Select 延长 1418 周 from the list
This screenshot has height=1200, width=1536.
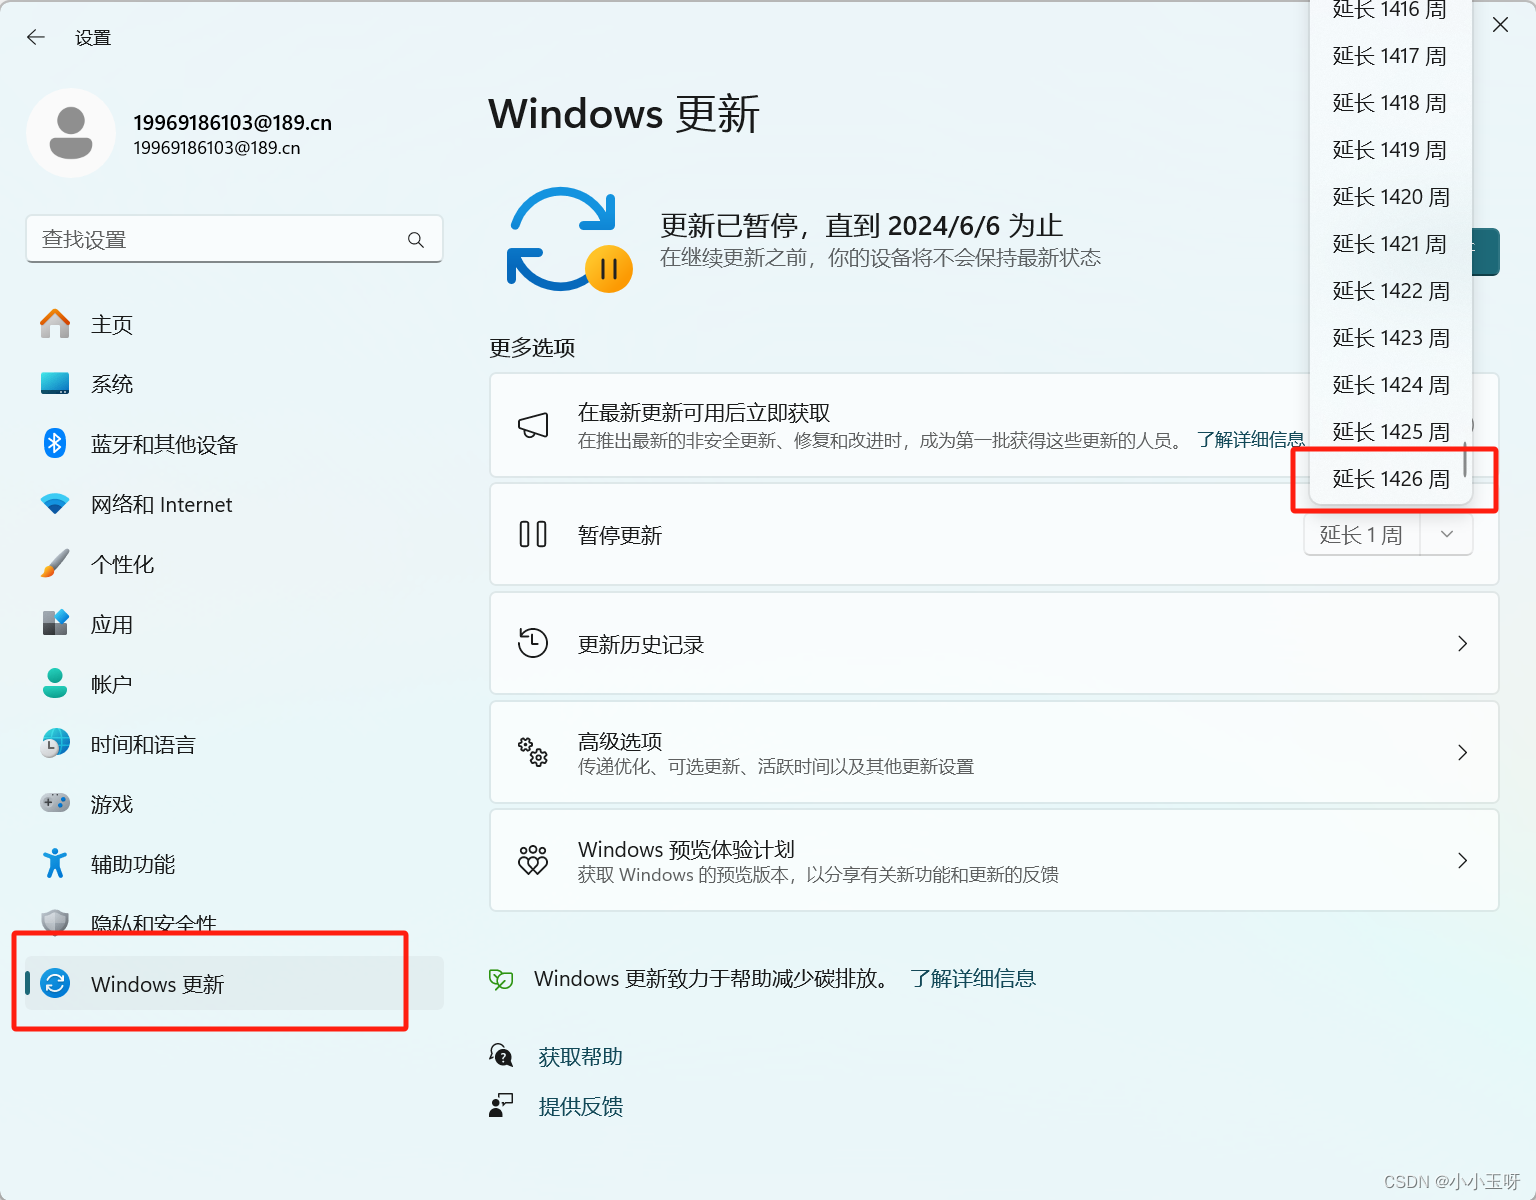pyautogui.click(x=1390, y=103)
